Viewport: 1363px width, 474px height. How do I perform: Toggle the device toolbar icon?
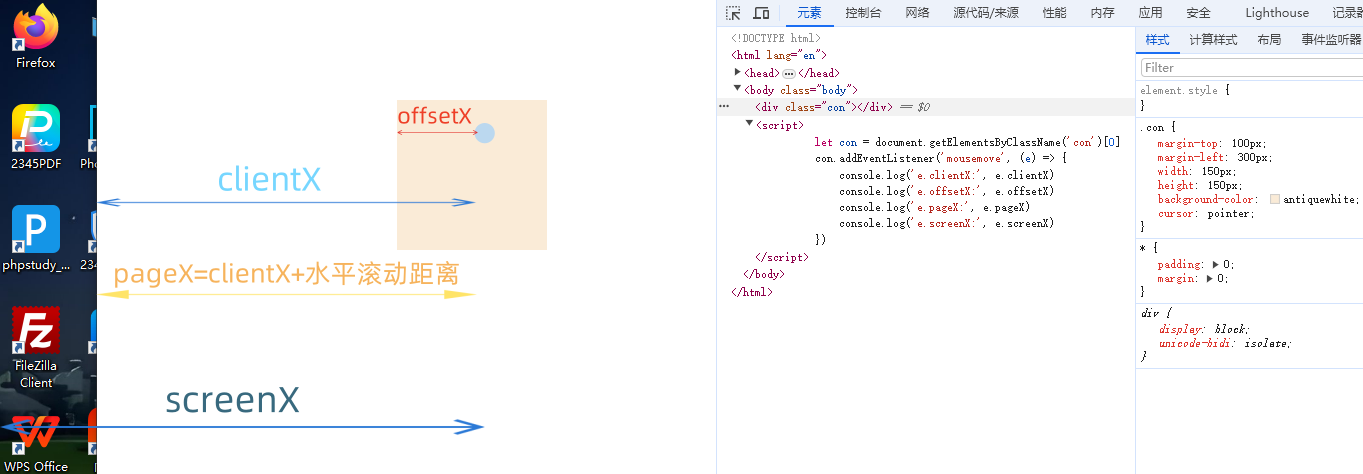[x=761, y=13]
